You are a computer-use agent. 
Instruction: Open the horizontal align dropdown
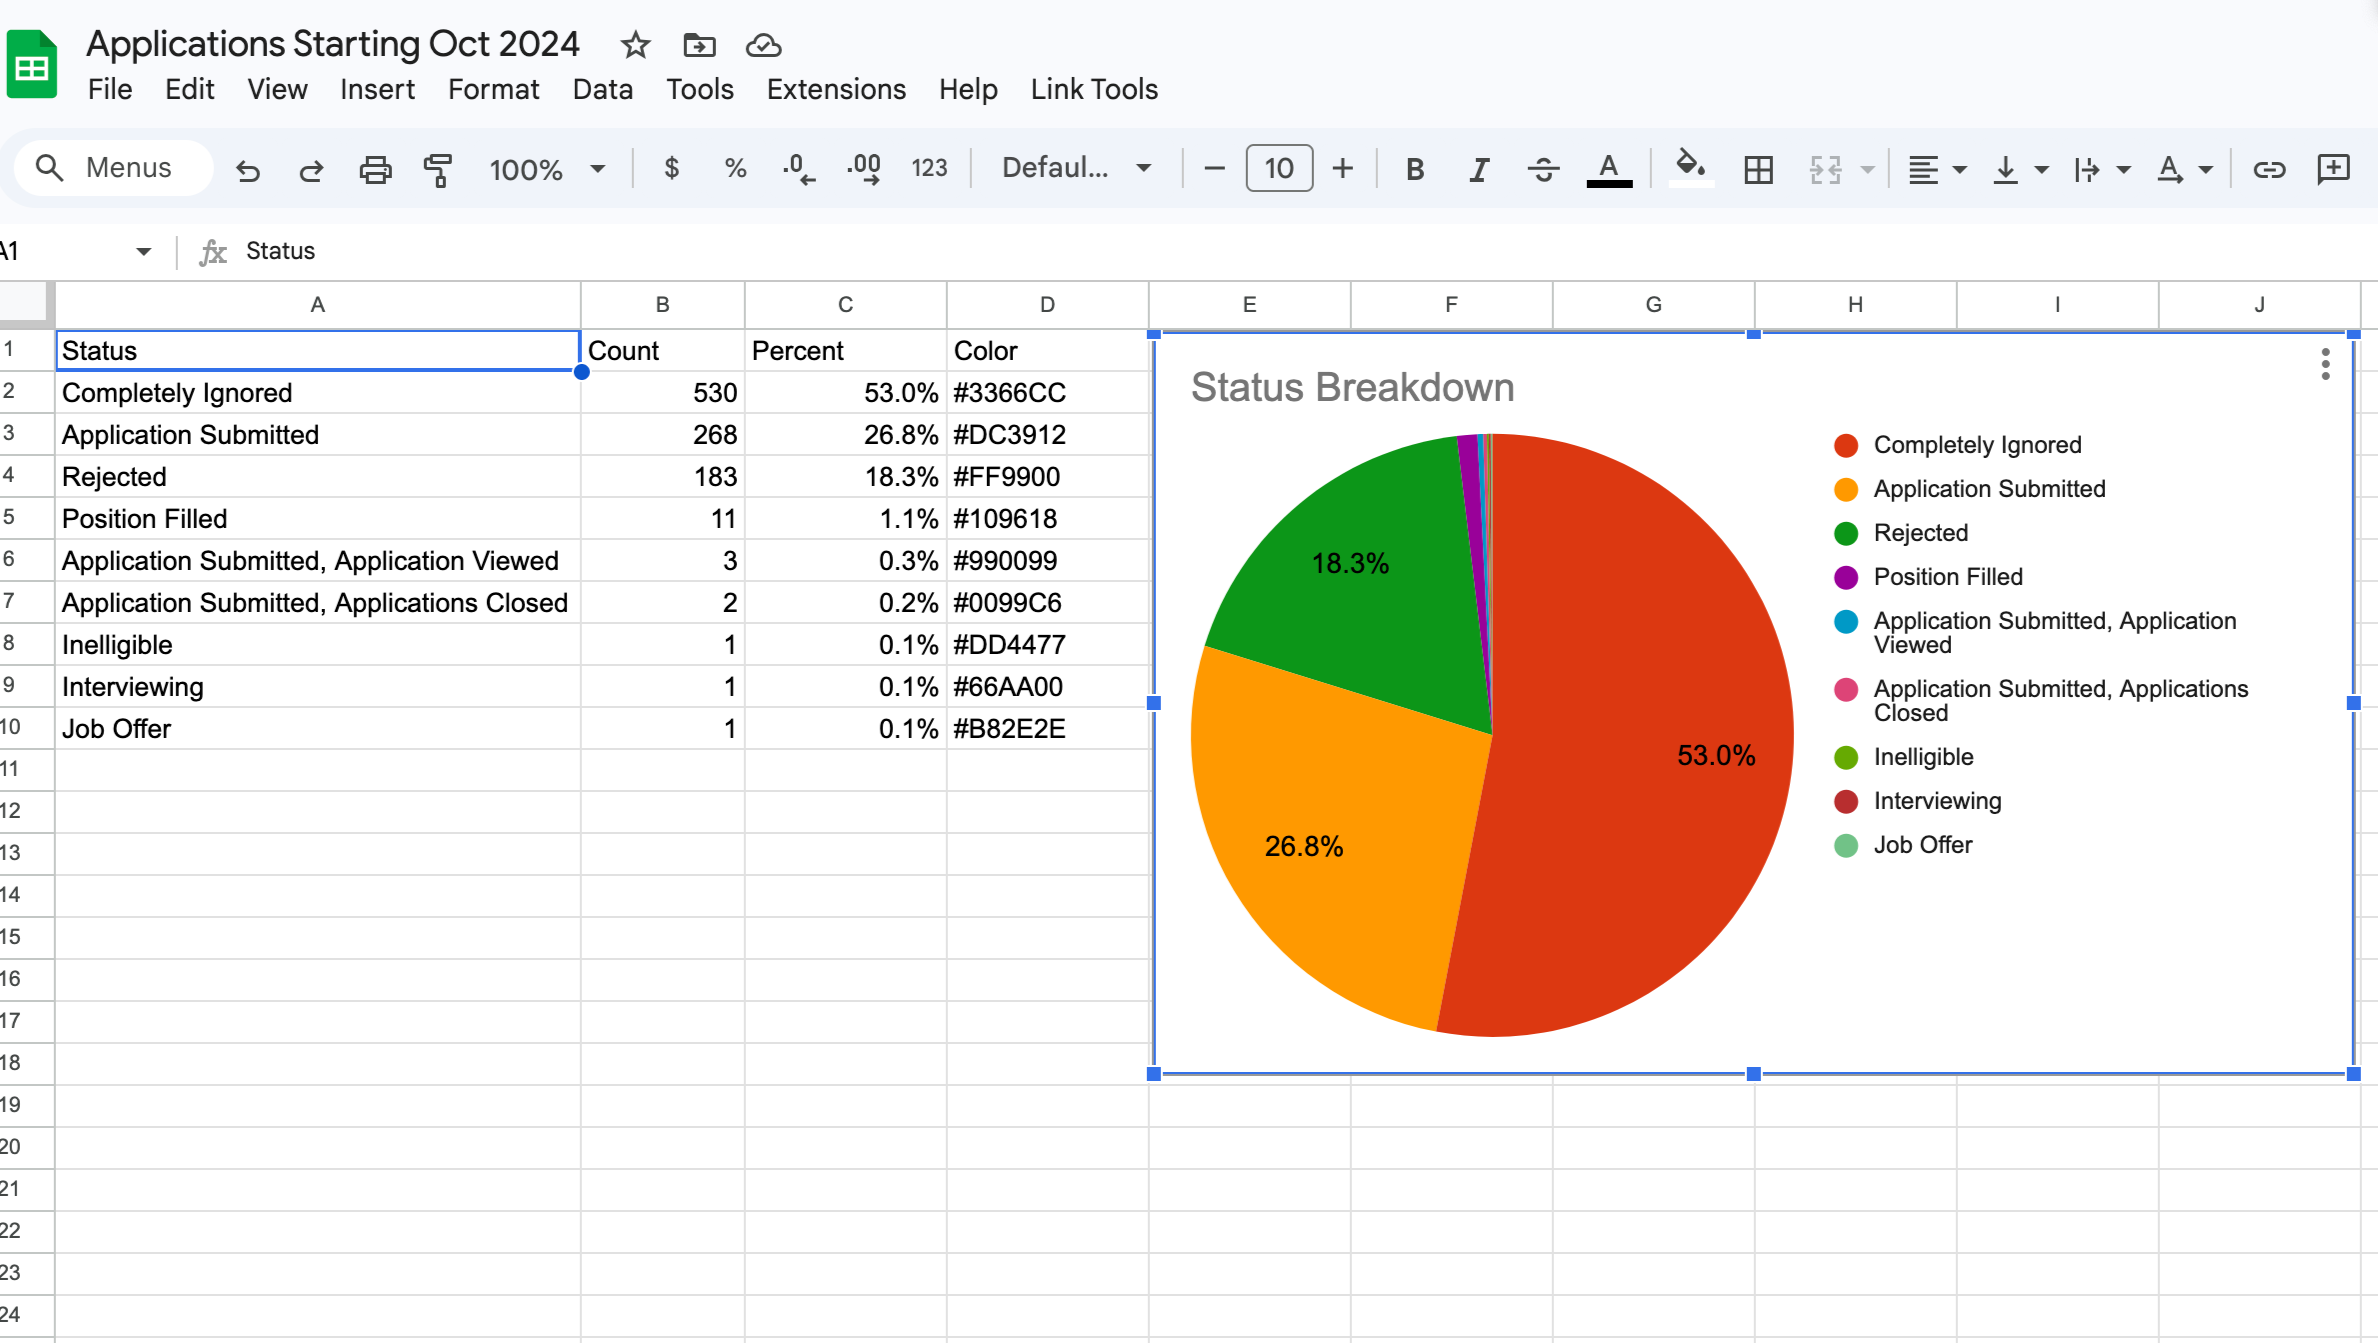(x=1936, y=170)
